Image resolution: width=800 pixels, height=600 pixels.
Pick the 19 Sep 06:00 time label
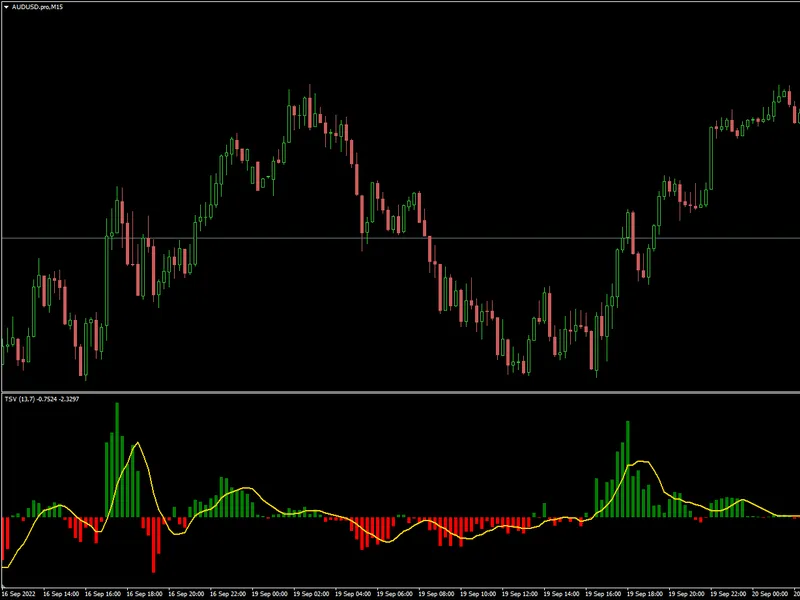click(395, 594)
